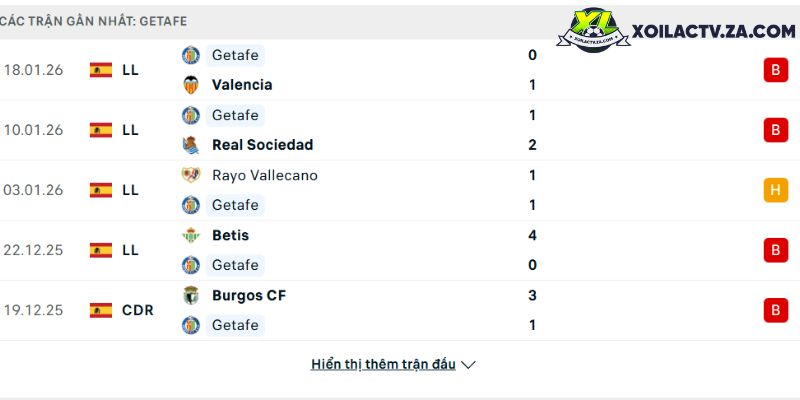Screen dimensions: 800x400
Task: Click the 03.01.26 match date
Action: click(34, 190)
